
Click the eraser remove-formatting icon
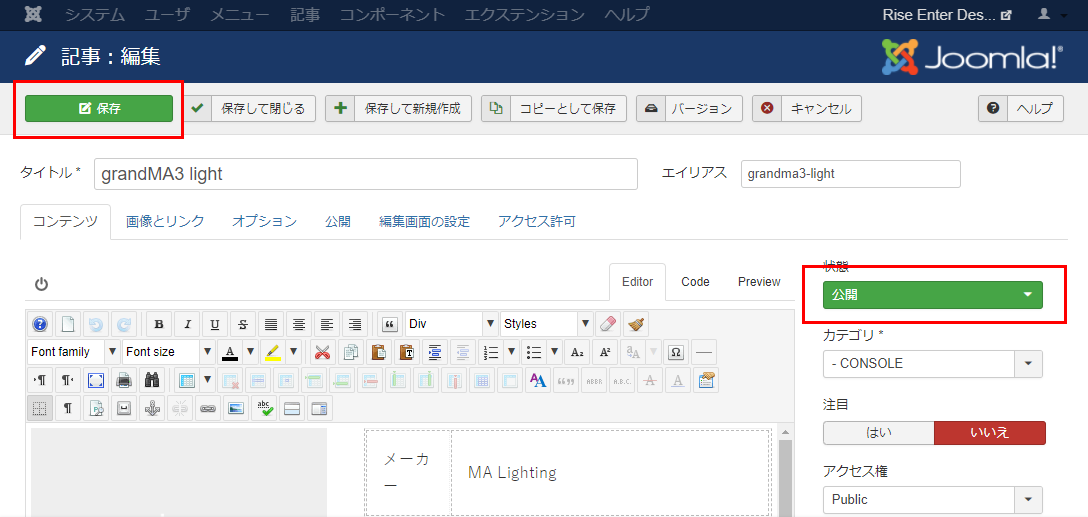pos(607,324)
